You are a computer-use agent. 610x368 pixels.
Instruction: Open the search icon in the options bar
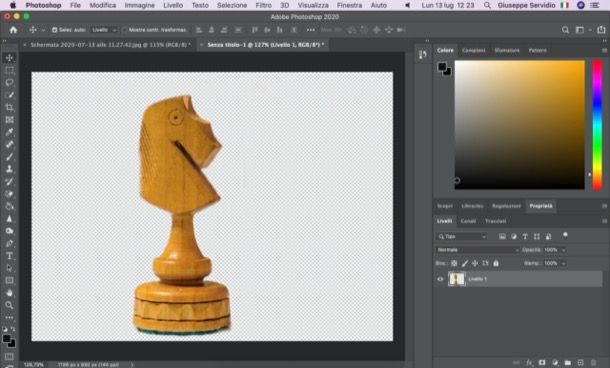click(x=565, y=30)
